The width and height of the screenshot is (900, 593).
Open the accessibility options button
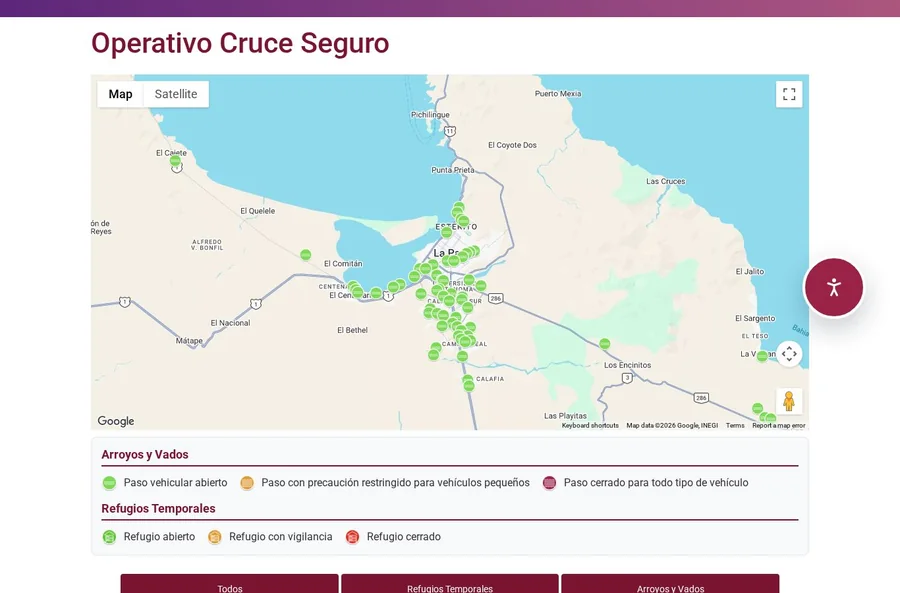[834, 287]
